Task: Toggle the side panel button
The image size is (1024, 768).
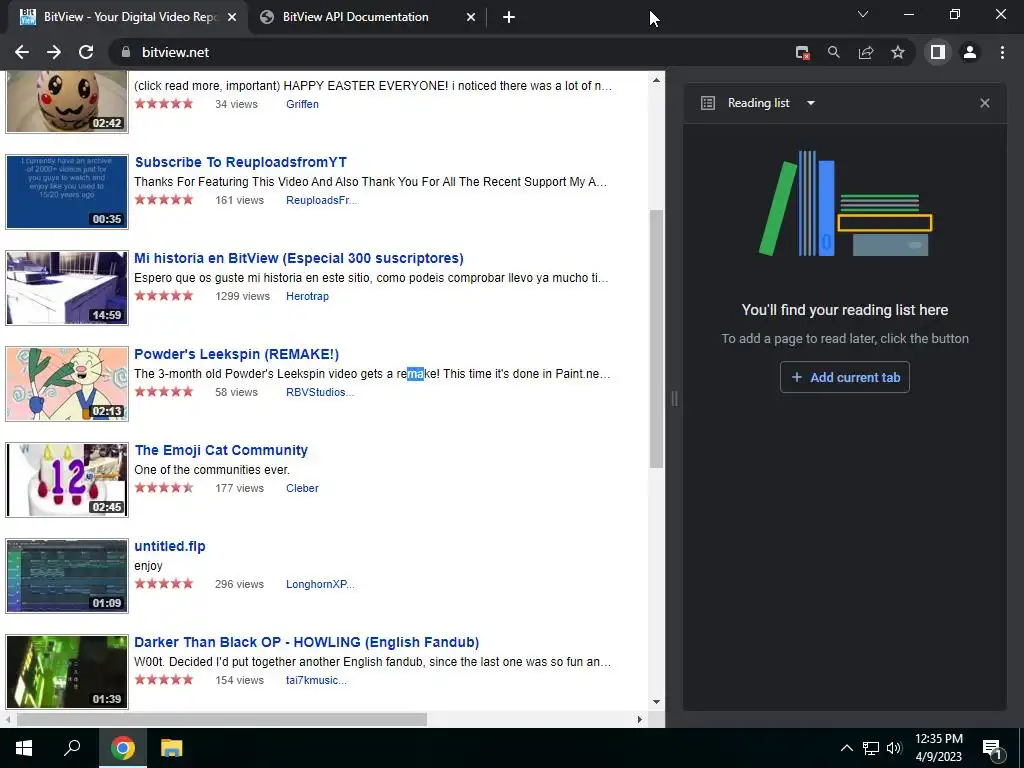Action: pyautogui.click(x=938, y=52)
